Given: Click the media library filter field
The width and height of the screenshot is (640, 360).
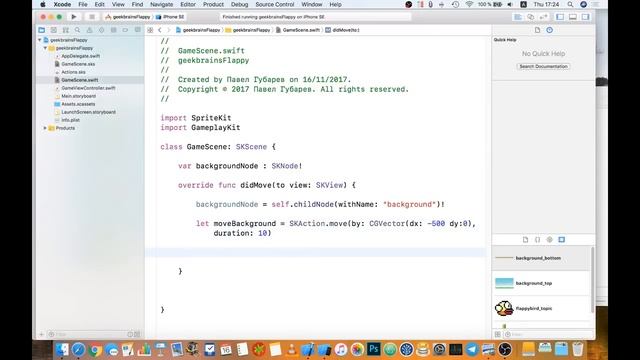Looking at the screenshot, I should pos(549,334).
